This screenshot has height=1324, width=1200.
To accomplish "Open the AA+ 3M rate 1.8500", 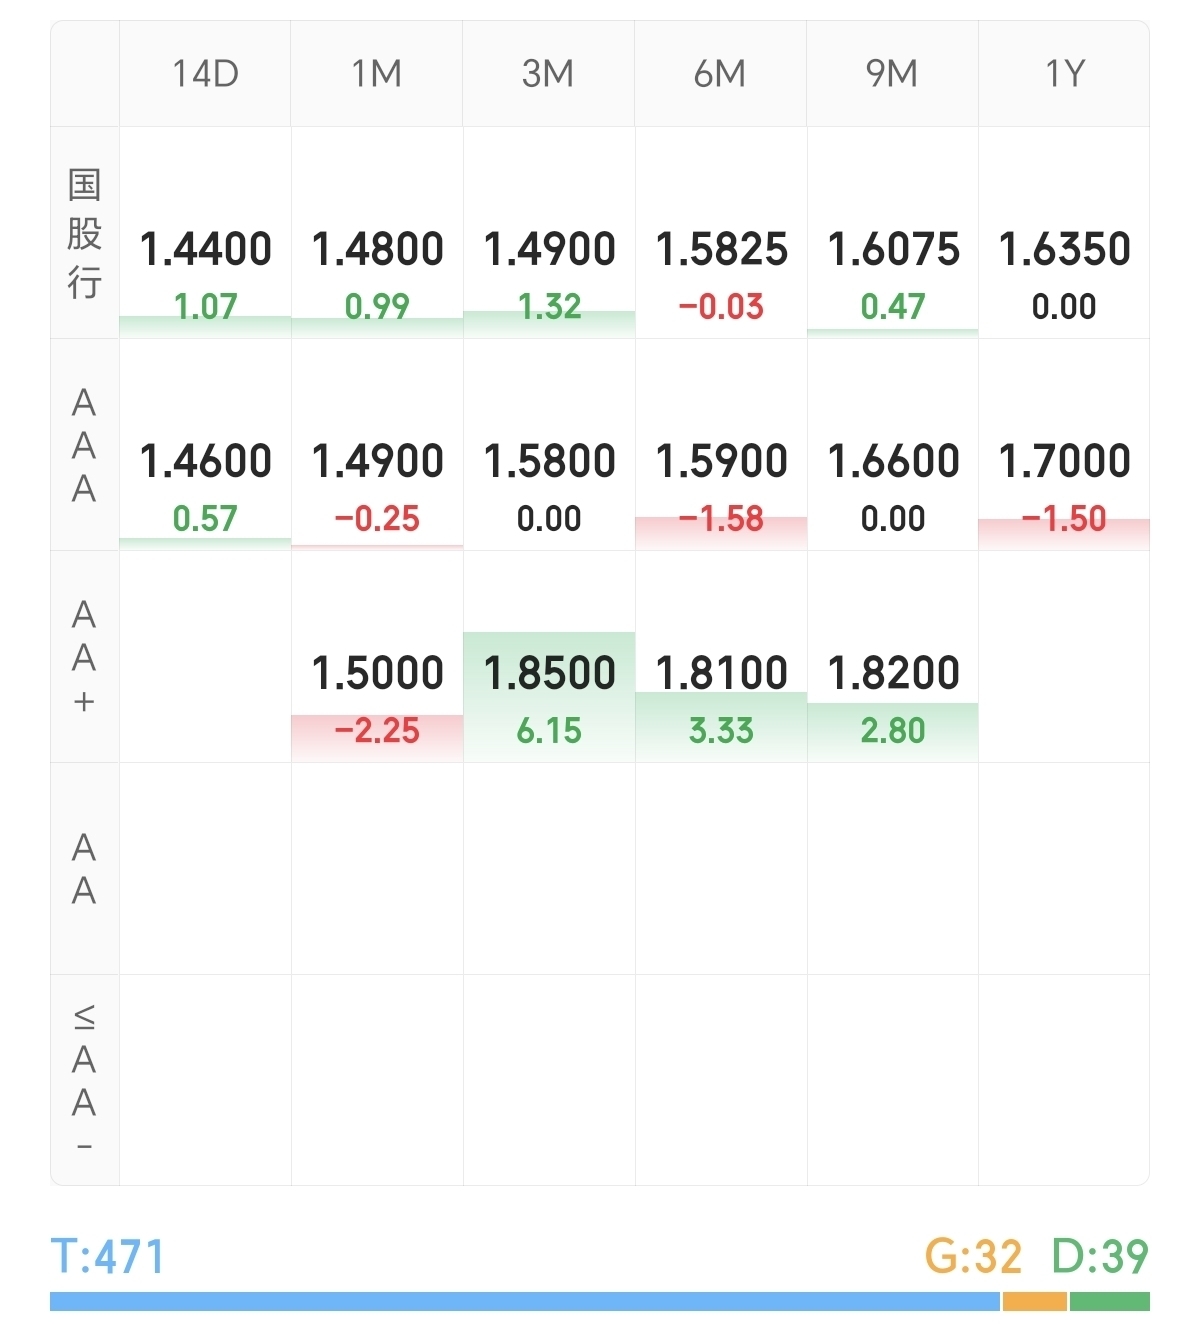I will tap(549, 673).
